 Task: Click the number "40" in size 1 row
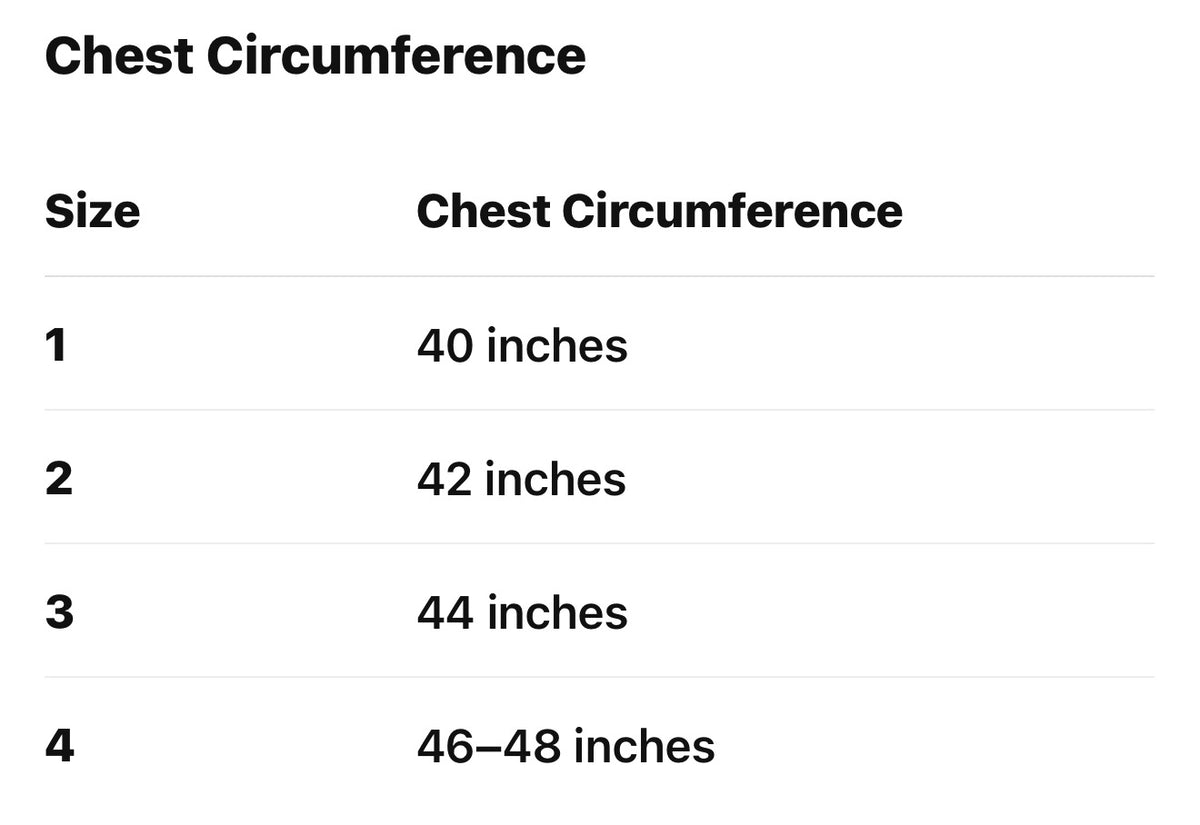[445, 346]
